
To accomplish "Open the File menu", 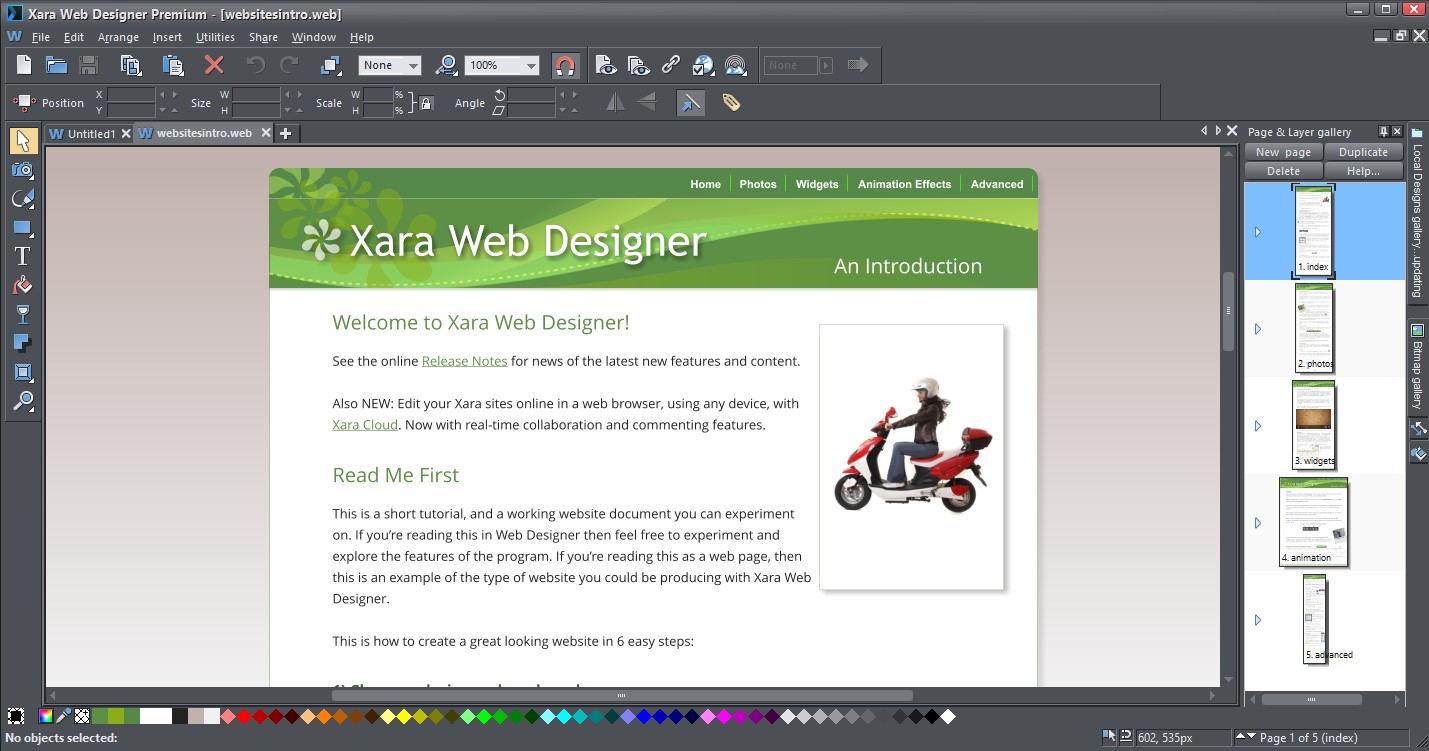I will (x=41, y=37).
